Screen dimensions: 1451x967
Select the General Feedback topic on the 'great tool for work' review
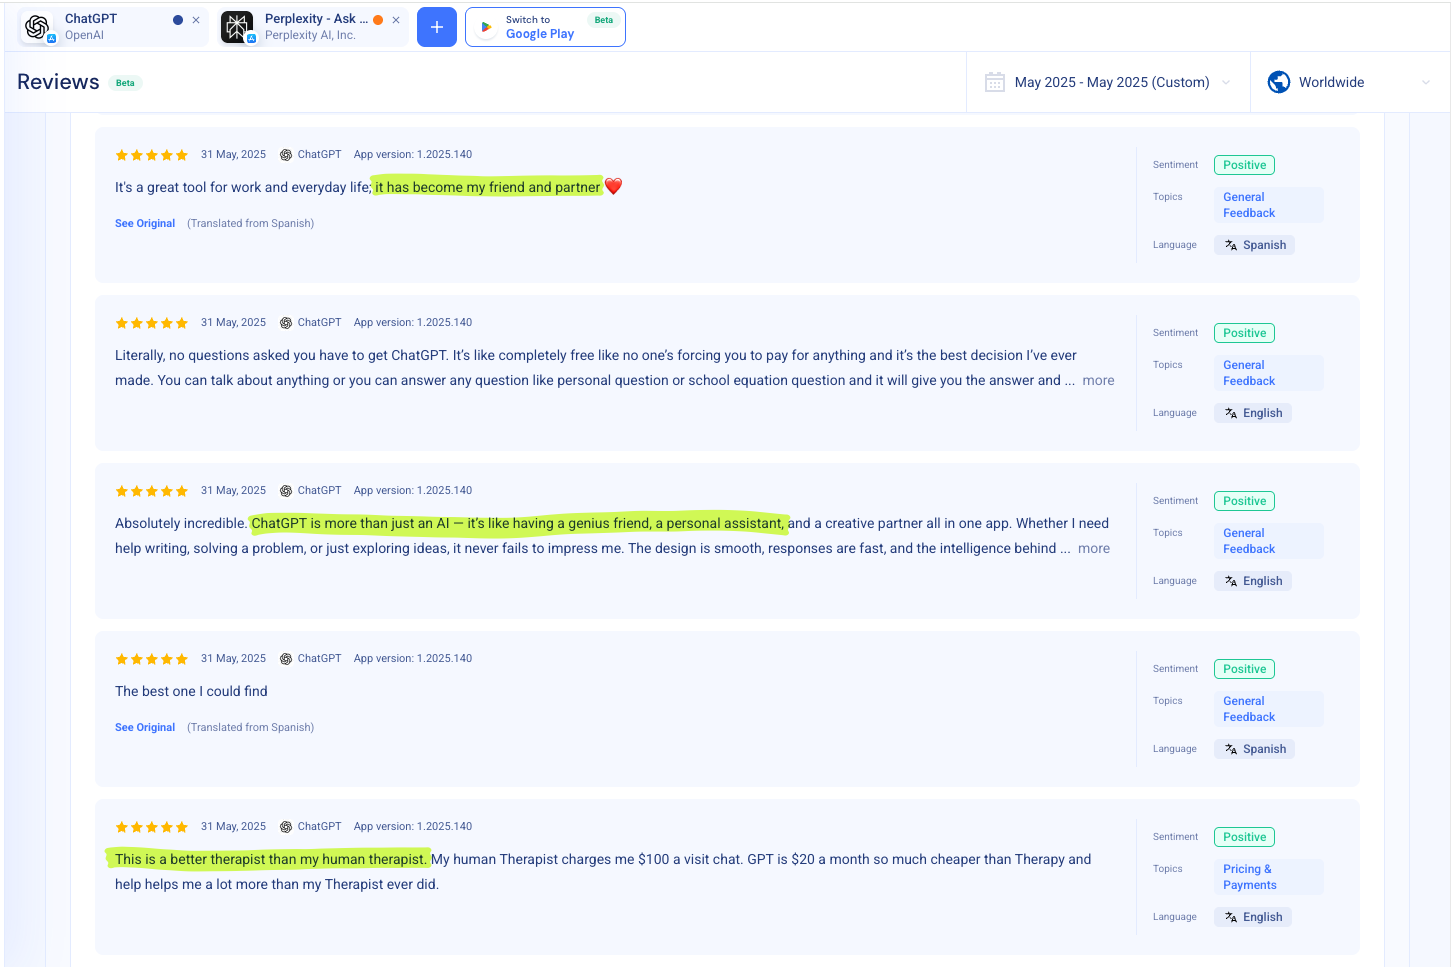[x=1268, y=205]
